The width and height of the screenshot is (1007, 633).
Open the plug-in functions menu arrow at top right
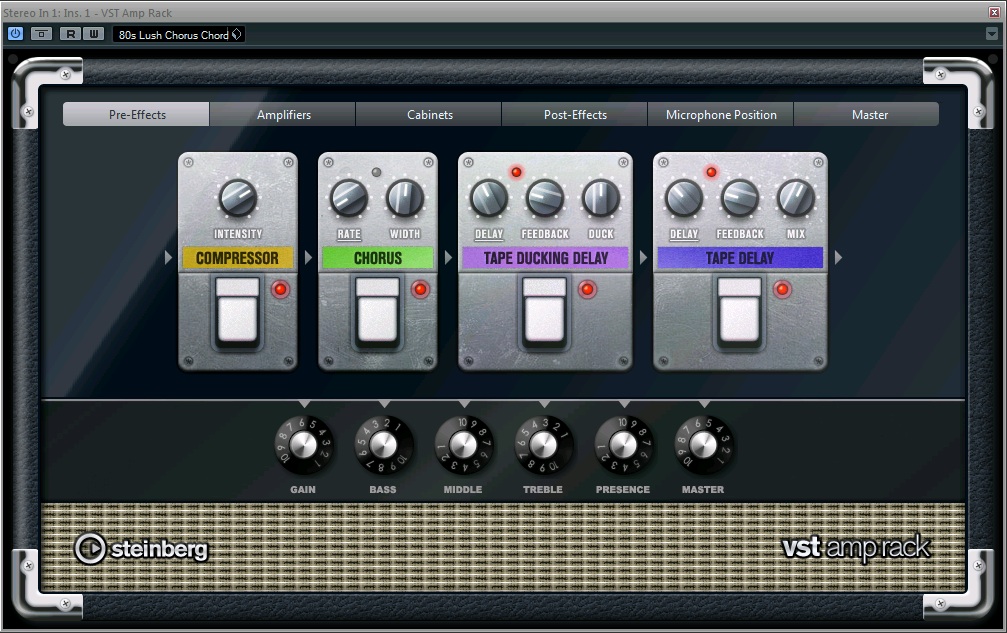click(992, 34)
